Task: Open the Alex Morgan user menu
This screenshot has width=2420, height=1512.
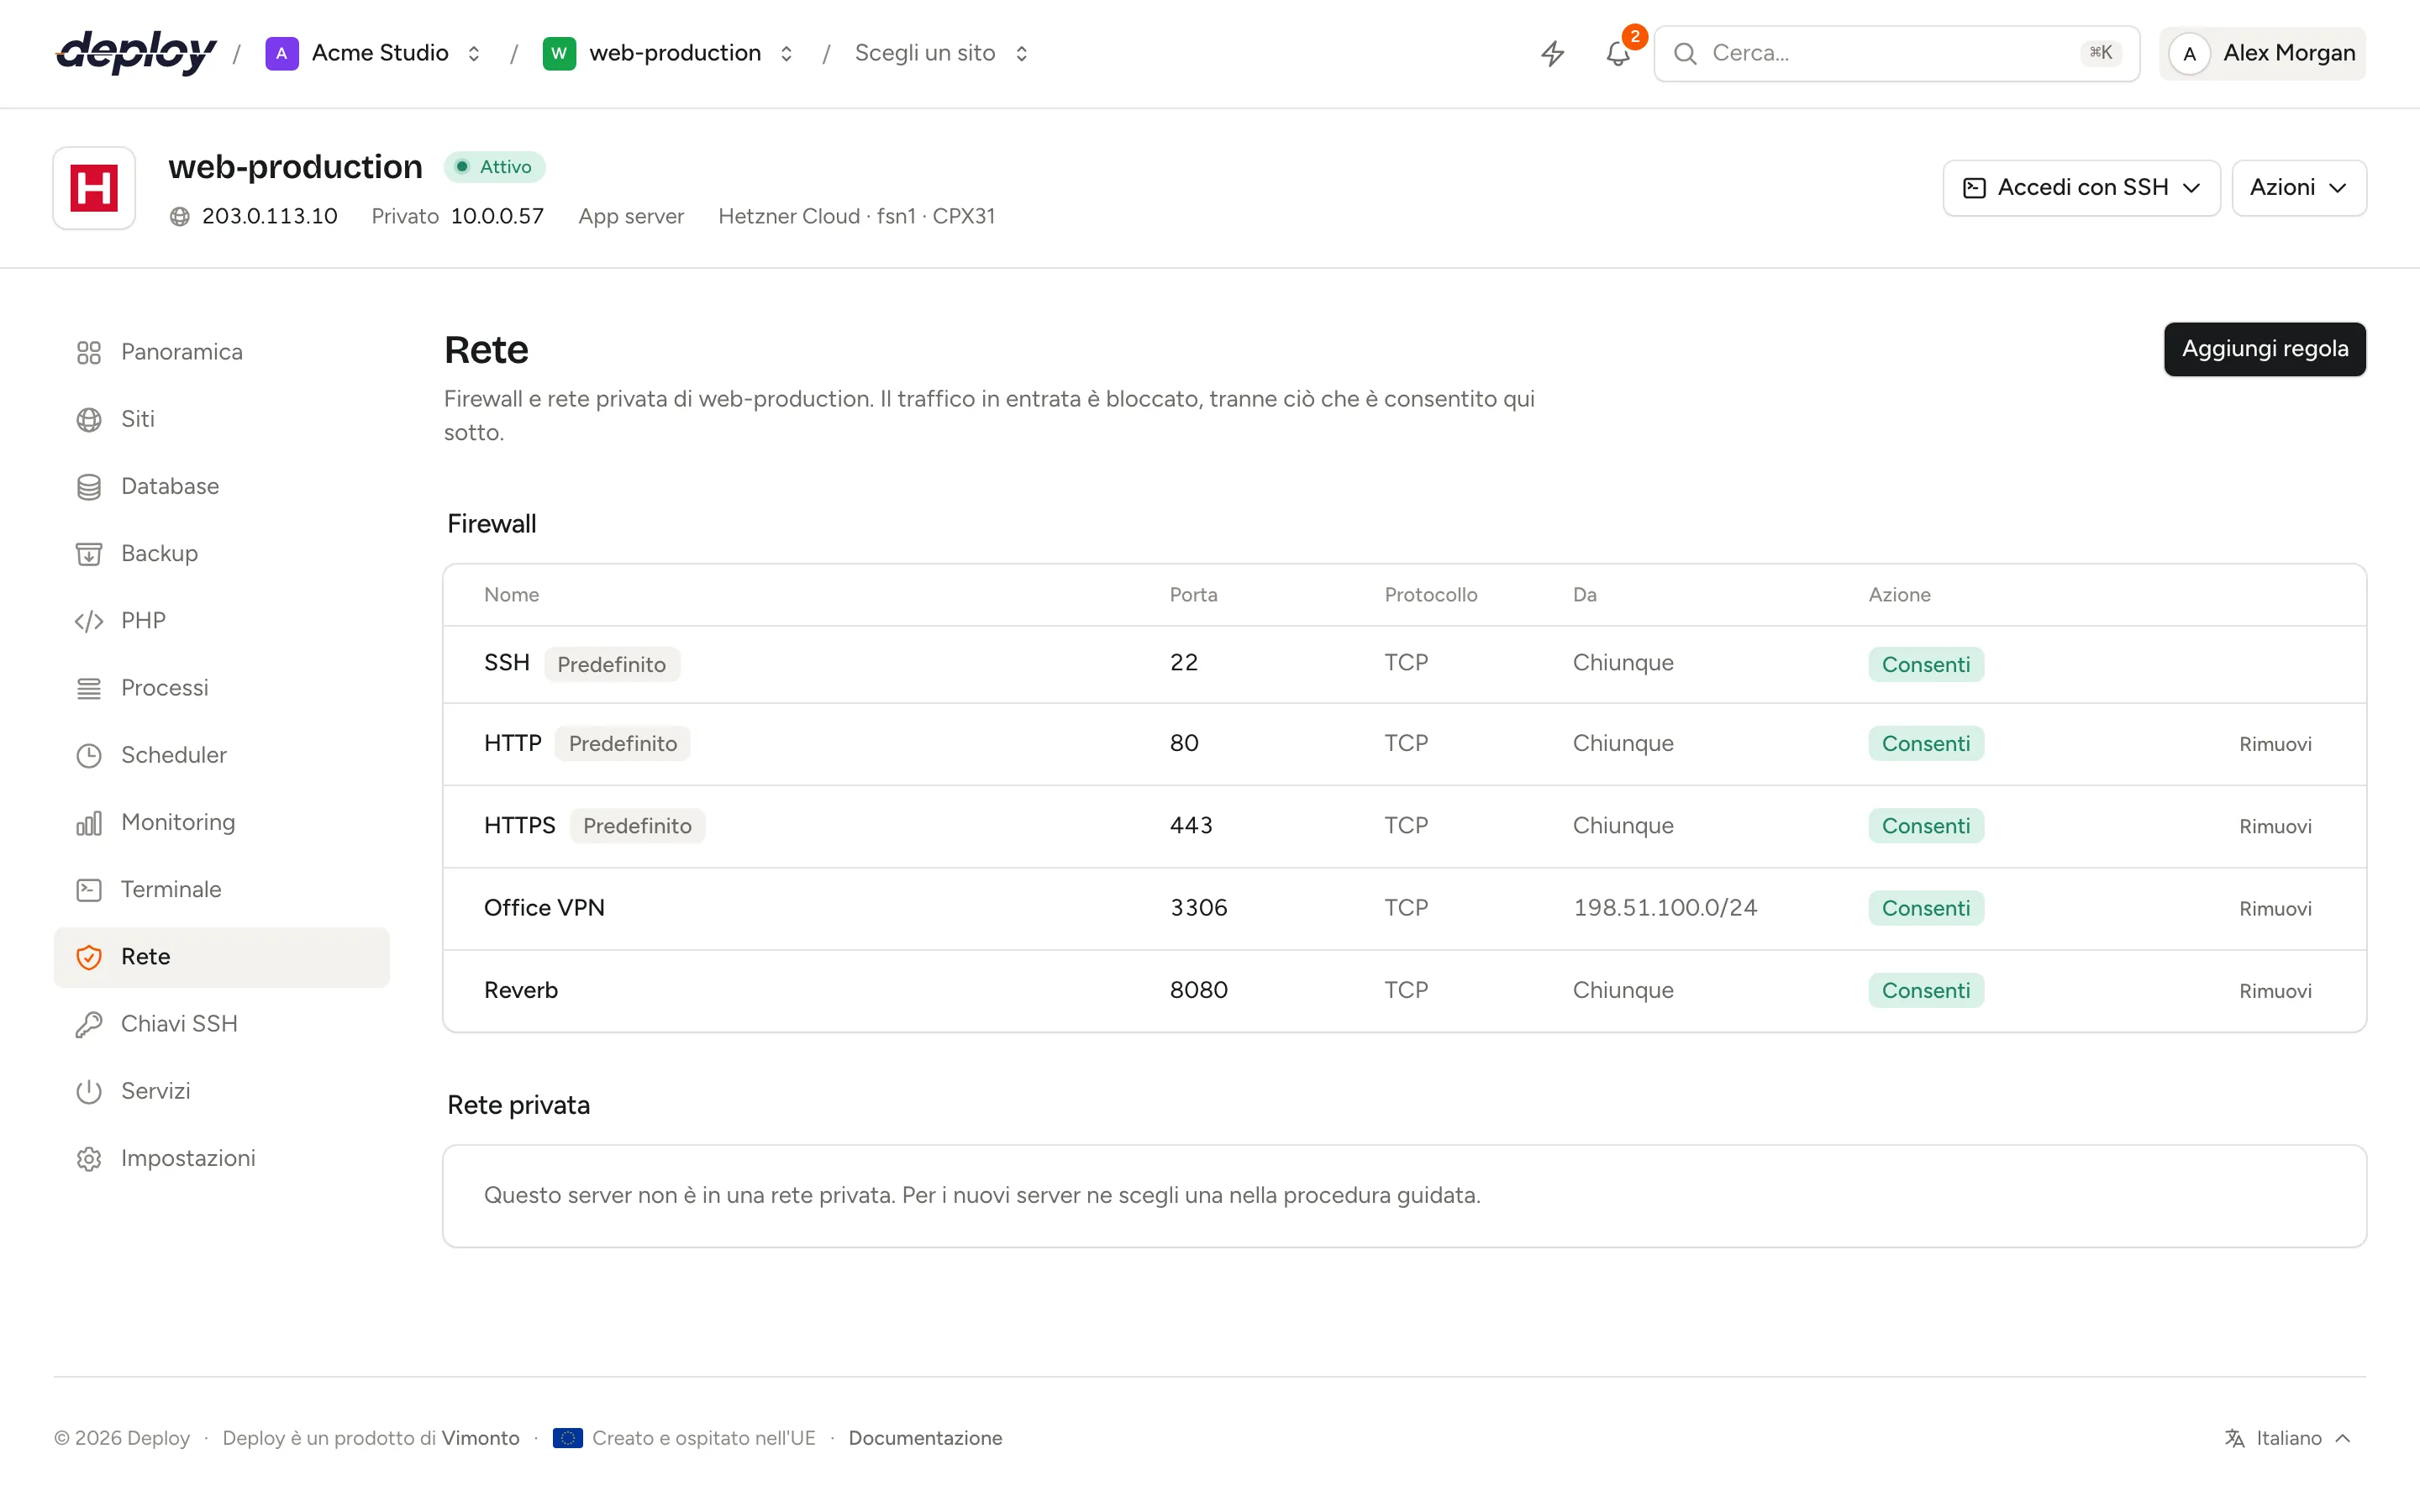Action: 2262,53
